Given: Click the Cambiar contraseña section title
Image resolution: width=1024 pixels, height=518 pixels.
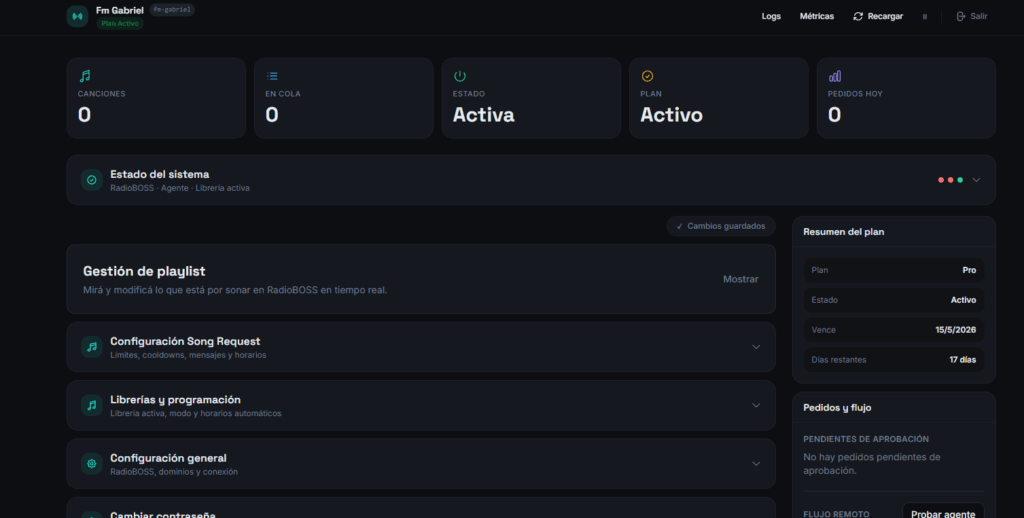Looking at the screenshot, I should coord(163,515).
